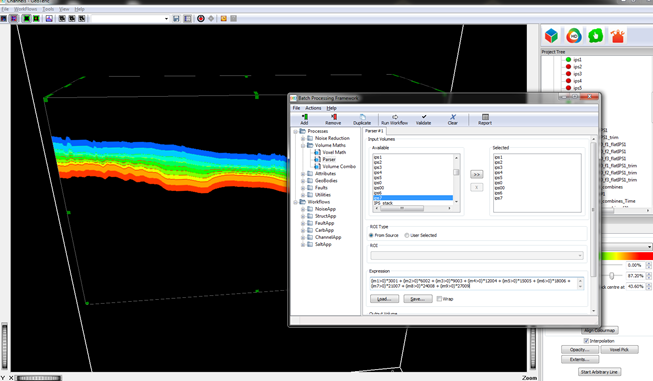The width and height of the screenshot is (653, 381).
Task: Expand the Attributes tree node
Action: (x=303, y=174)
